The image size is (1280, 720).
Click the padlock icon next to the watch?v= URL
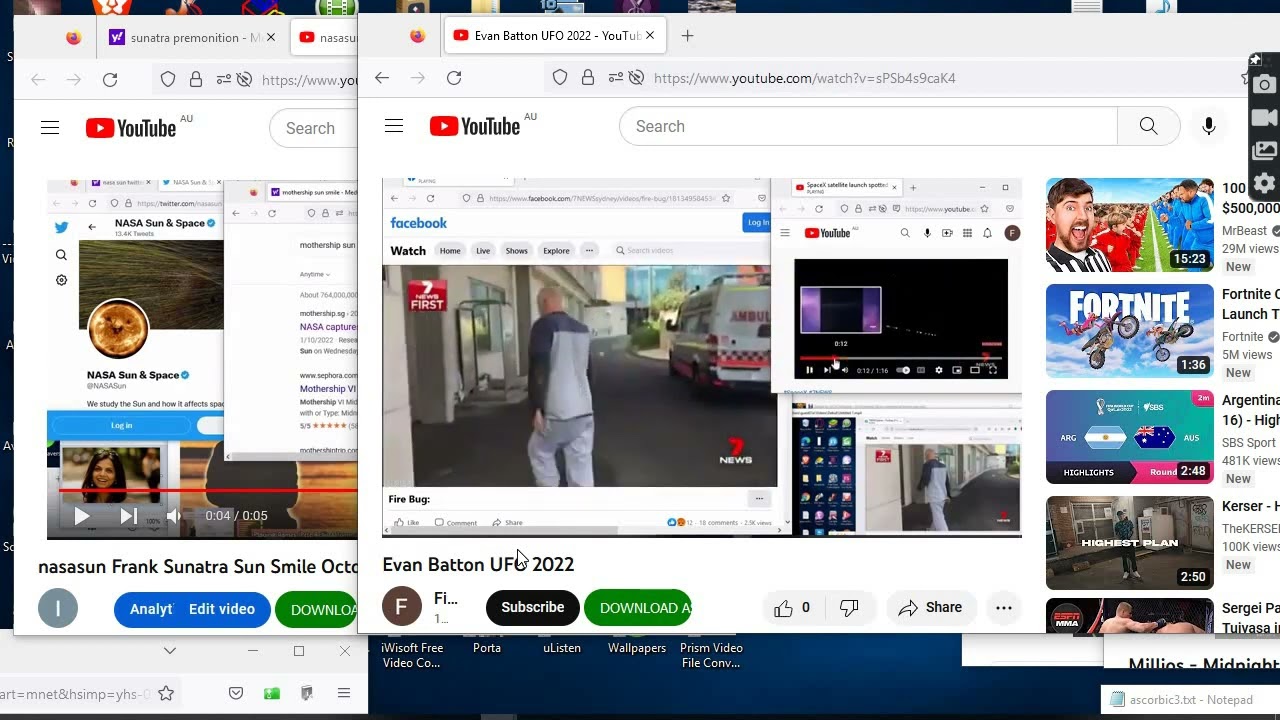point(588,78)
